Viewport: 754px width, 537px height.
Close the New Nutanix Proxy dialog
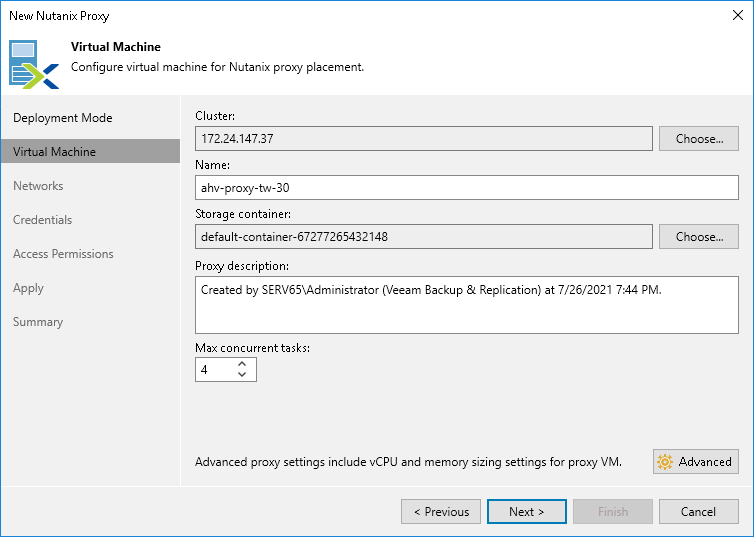pyautogui.click(x=738, y=15)
